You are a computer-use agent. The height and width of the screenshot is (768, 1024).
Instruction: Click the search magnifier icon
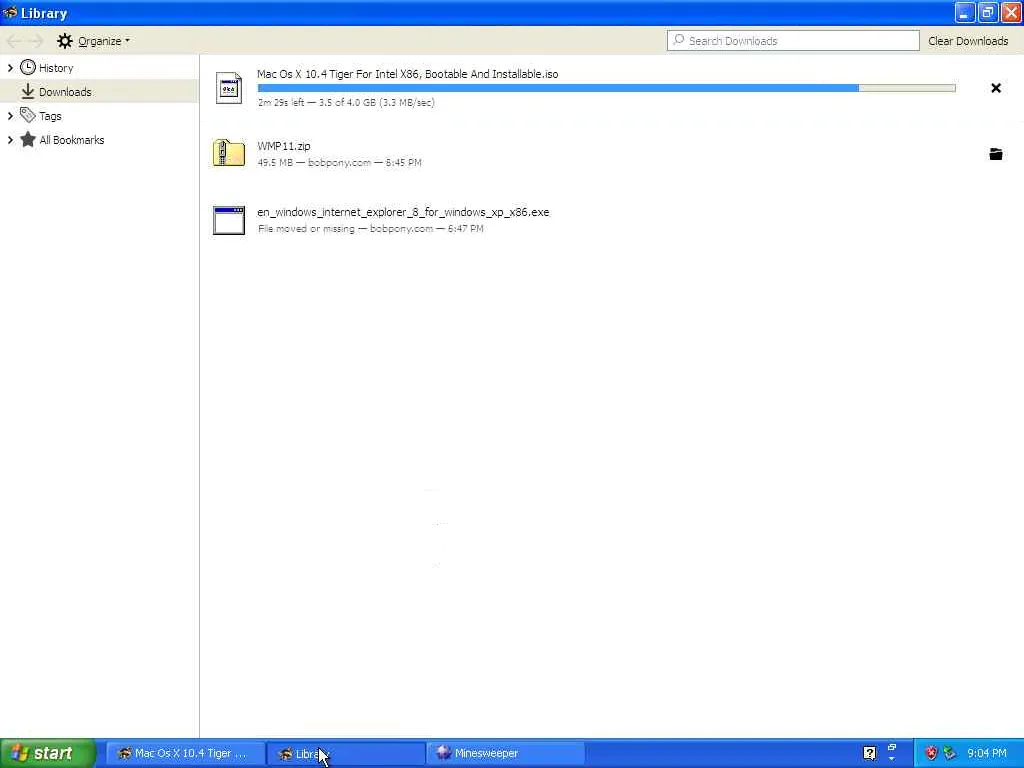pos(679,40)
